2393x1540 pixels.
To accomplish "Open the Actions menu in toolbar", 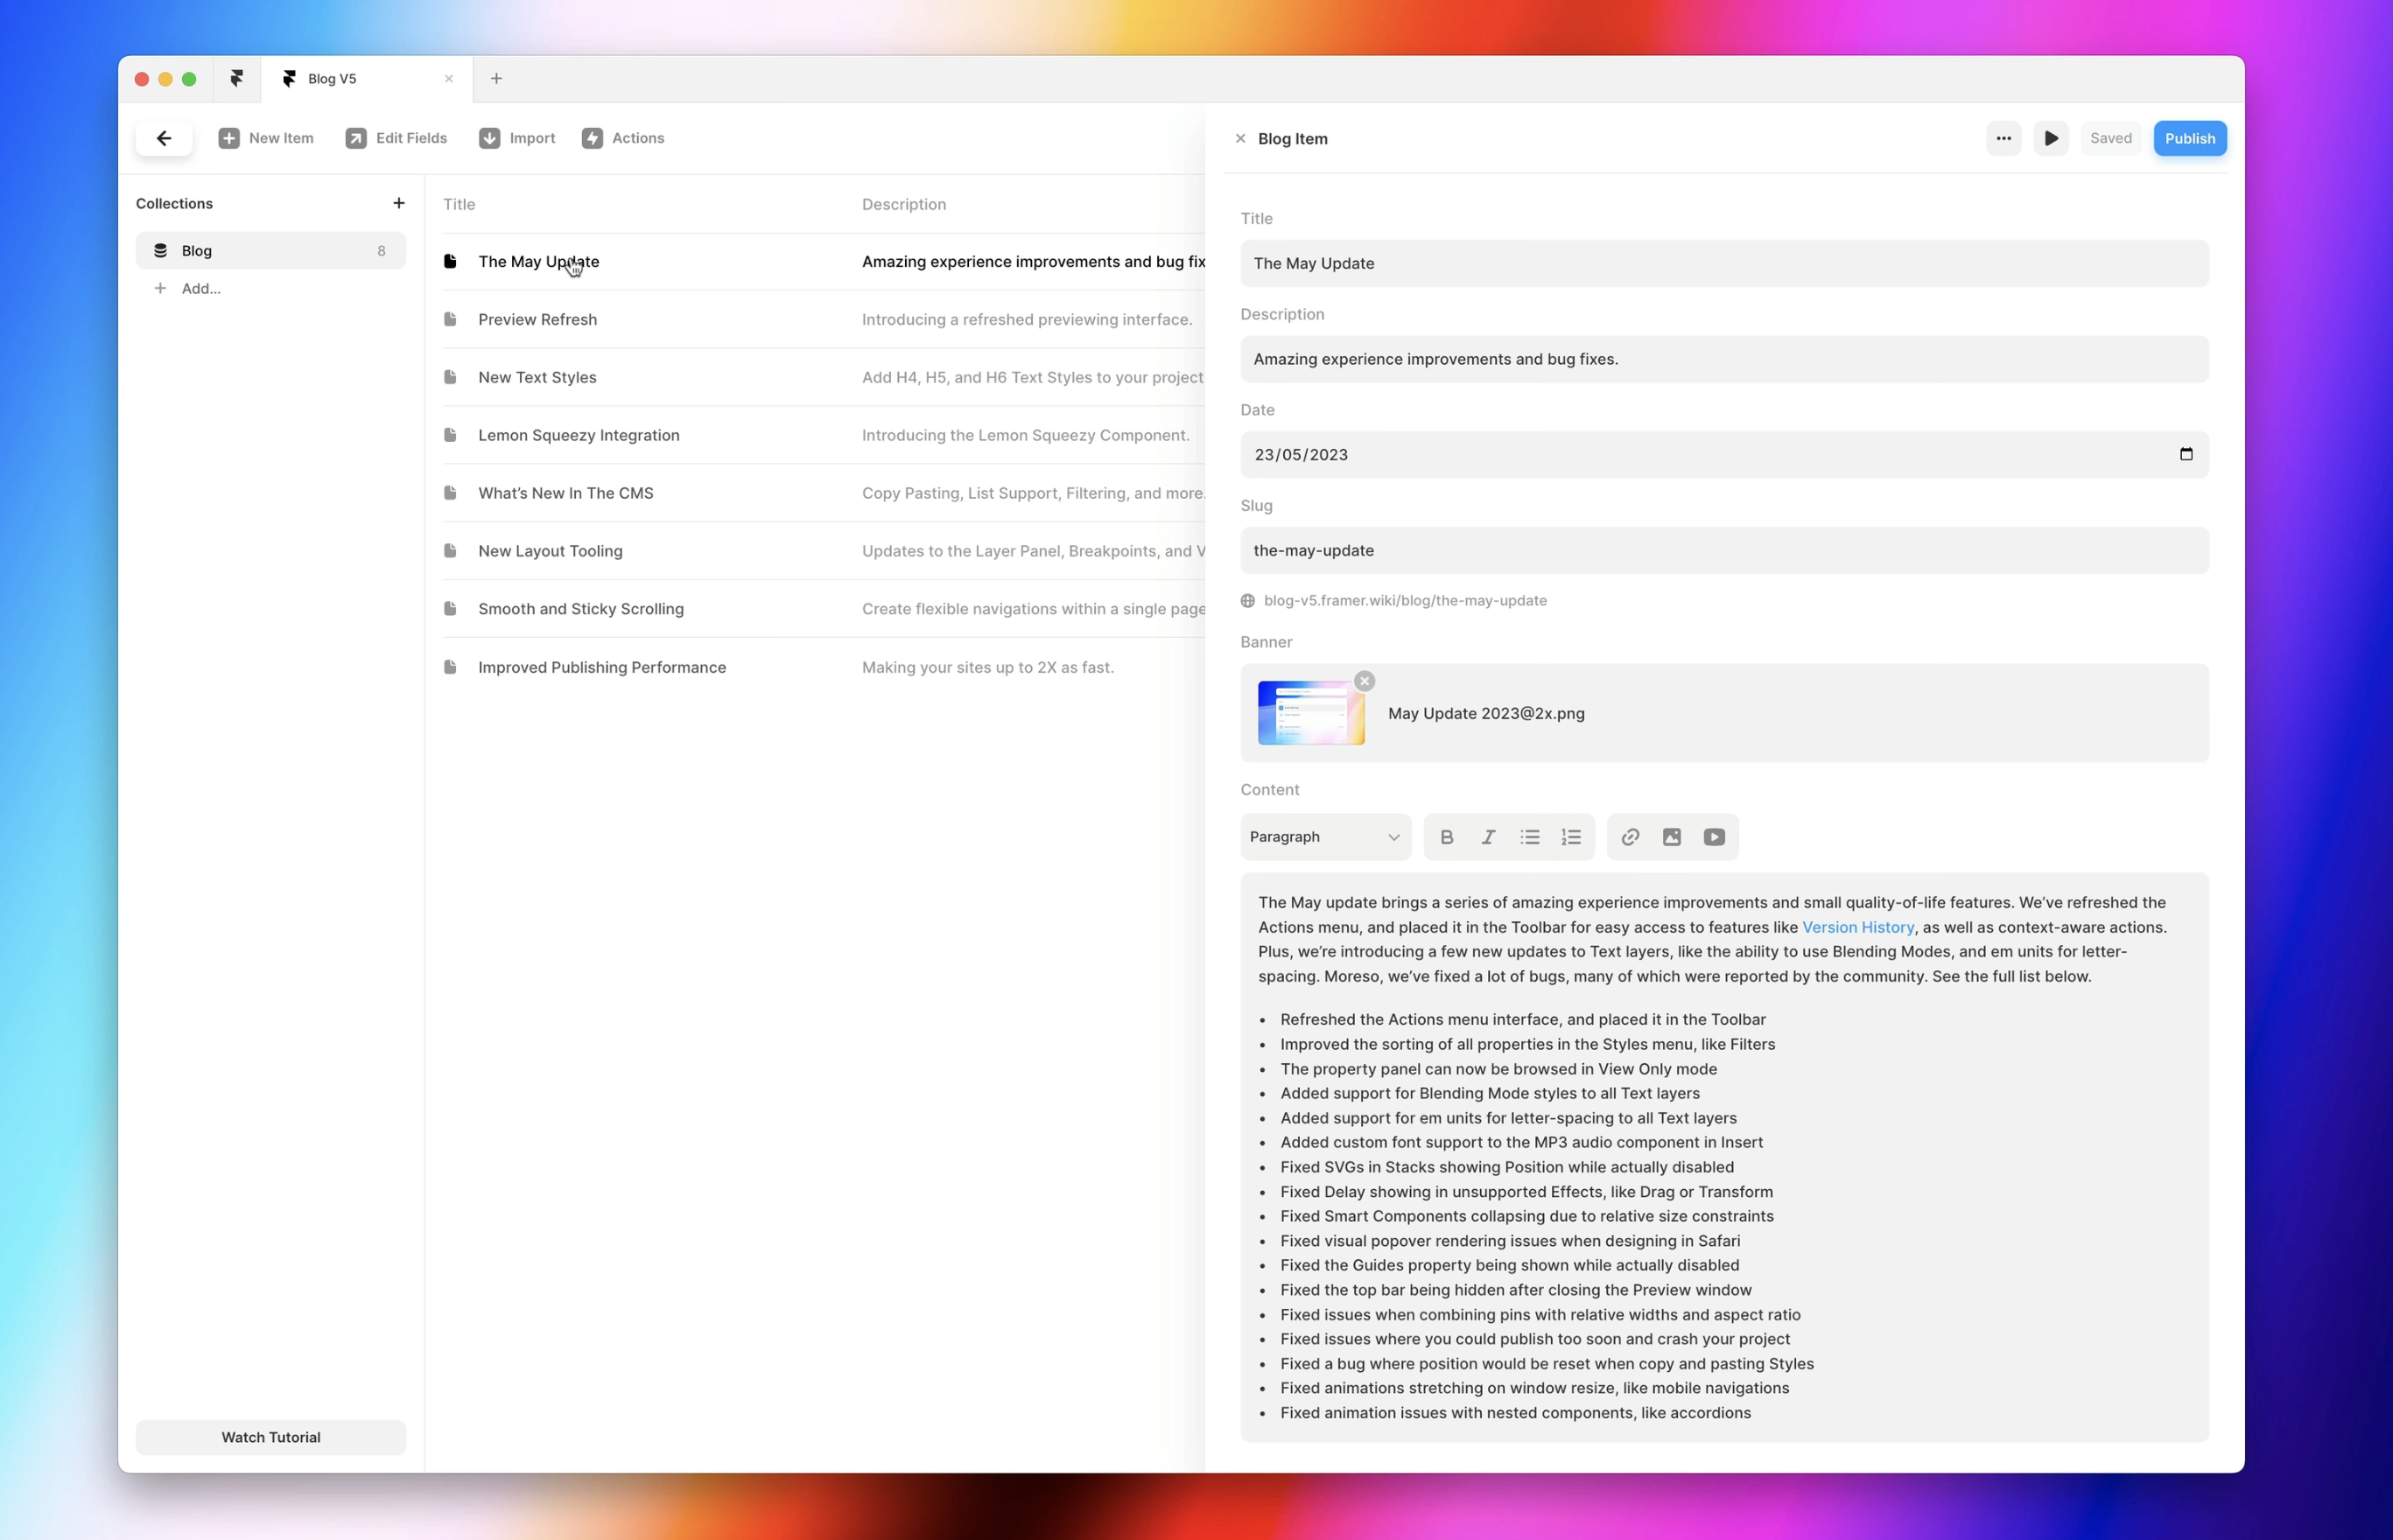I will 623,138.
